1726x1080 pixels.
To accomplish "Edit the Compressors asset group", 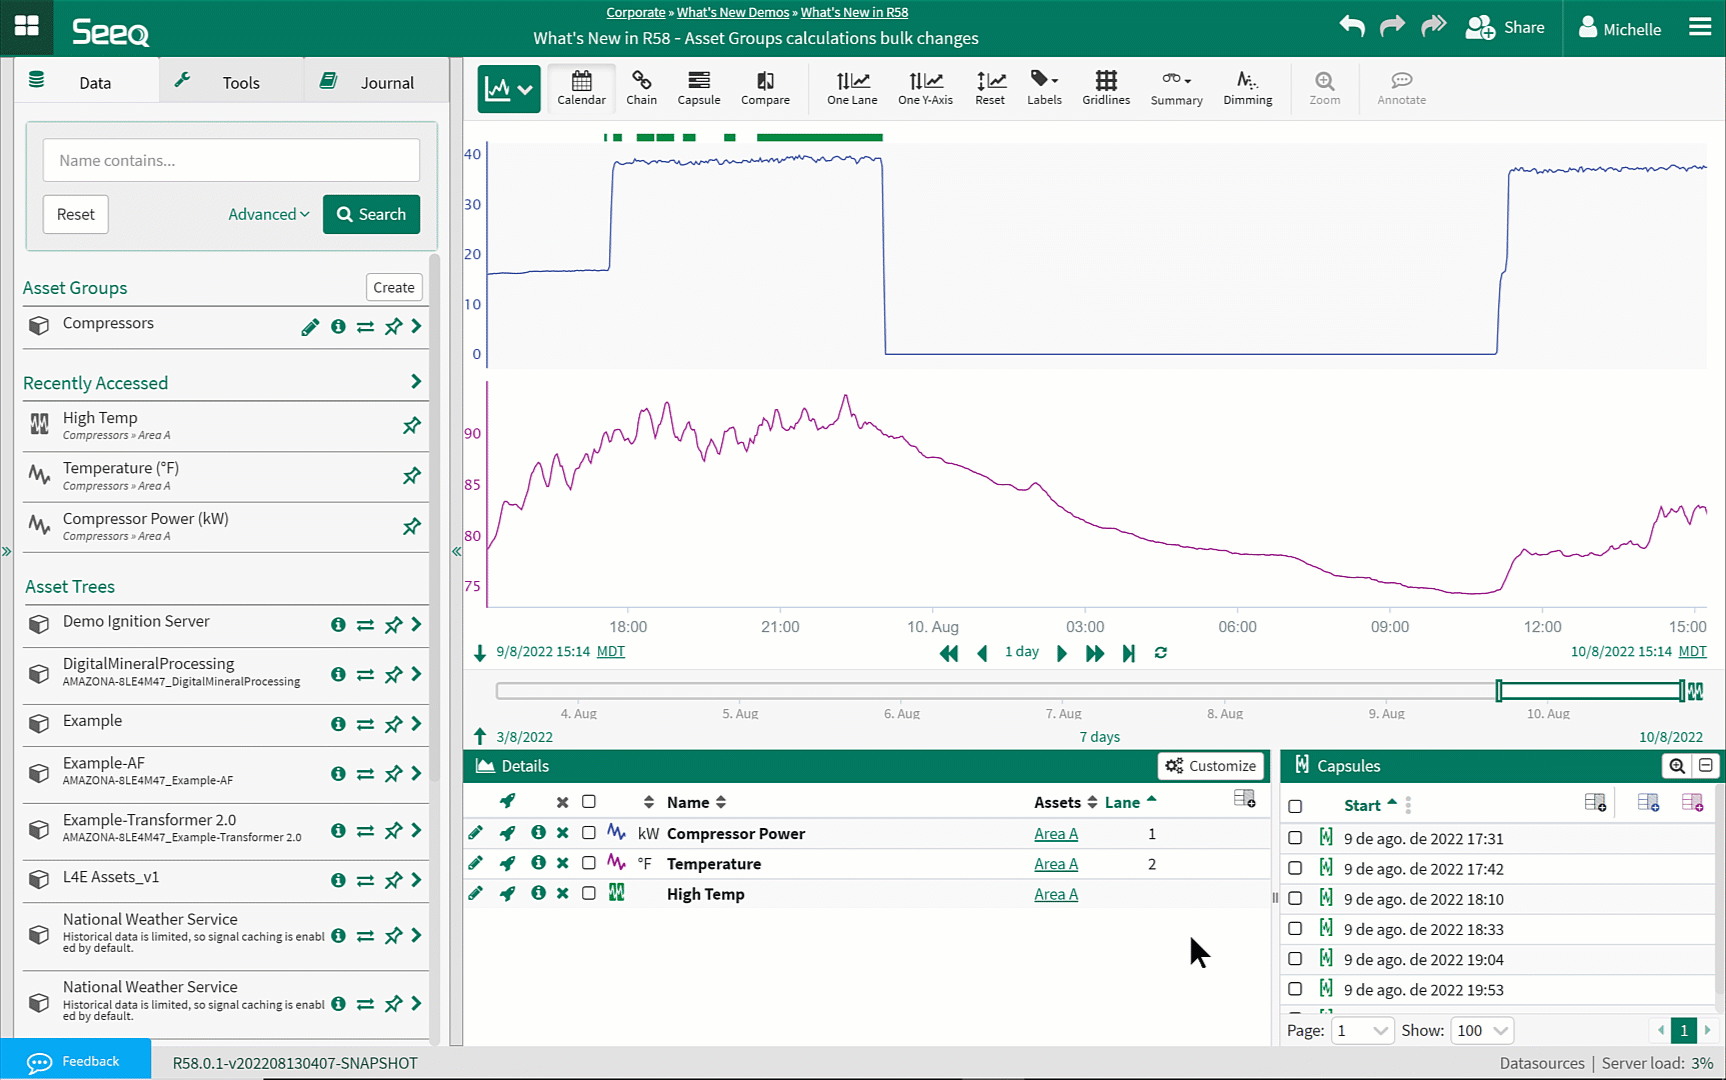I will pyautogui.click(x=310, y=327).
